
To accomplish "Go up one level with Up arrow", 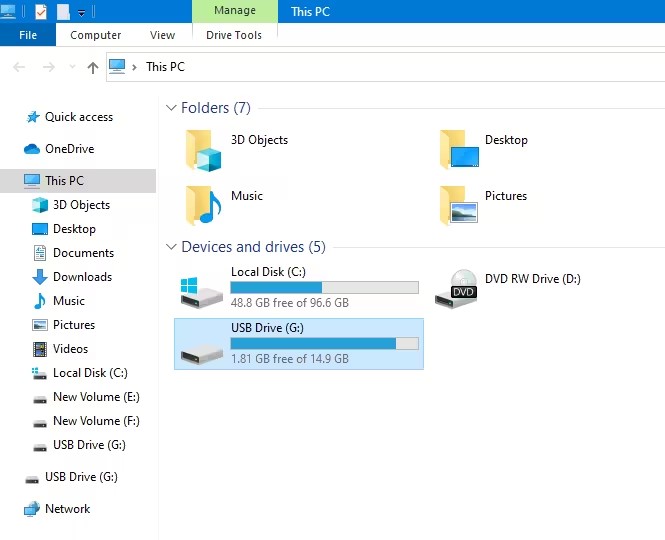I will pyautogui.click(x=93, y=67).
